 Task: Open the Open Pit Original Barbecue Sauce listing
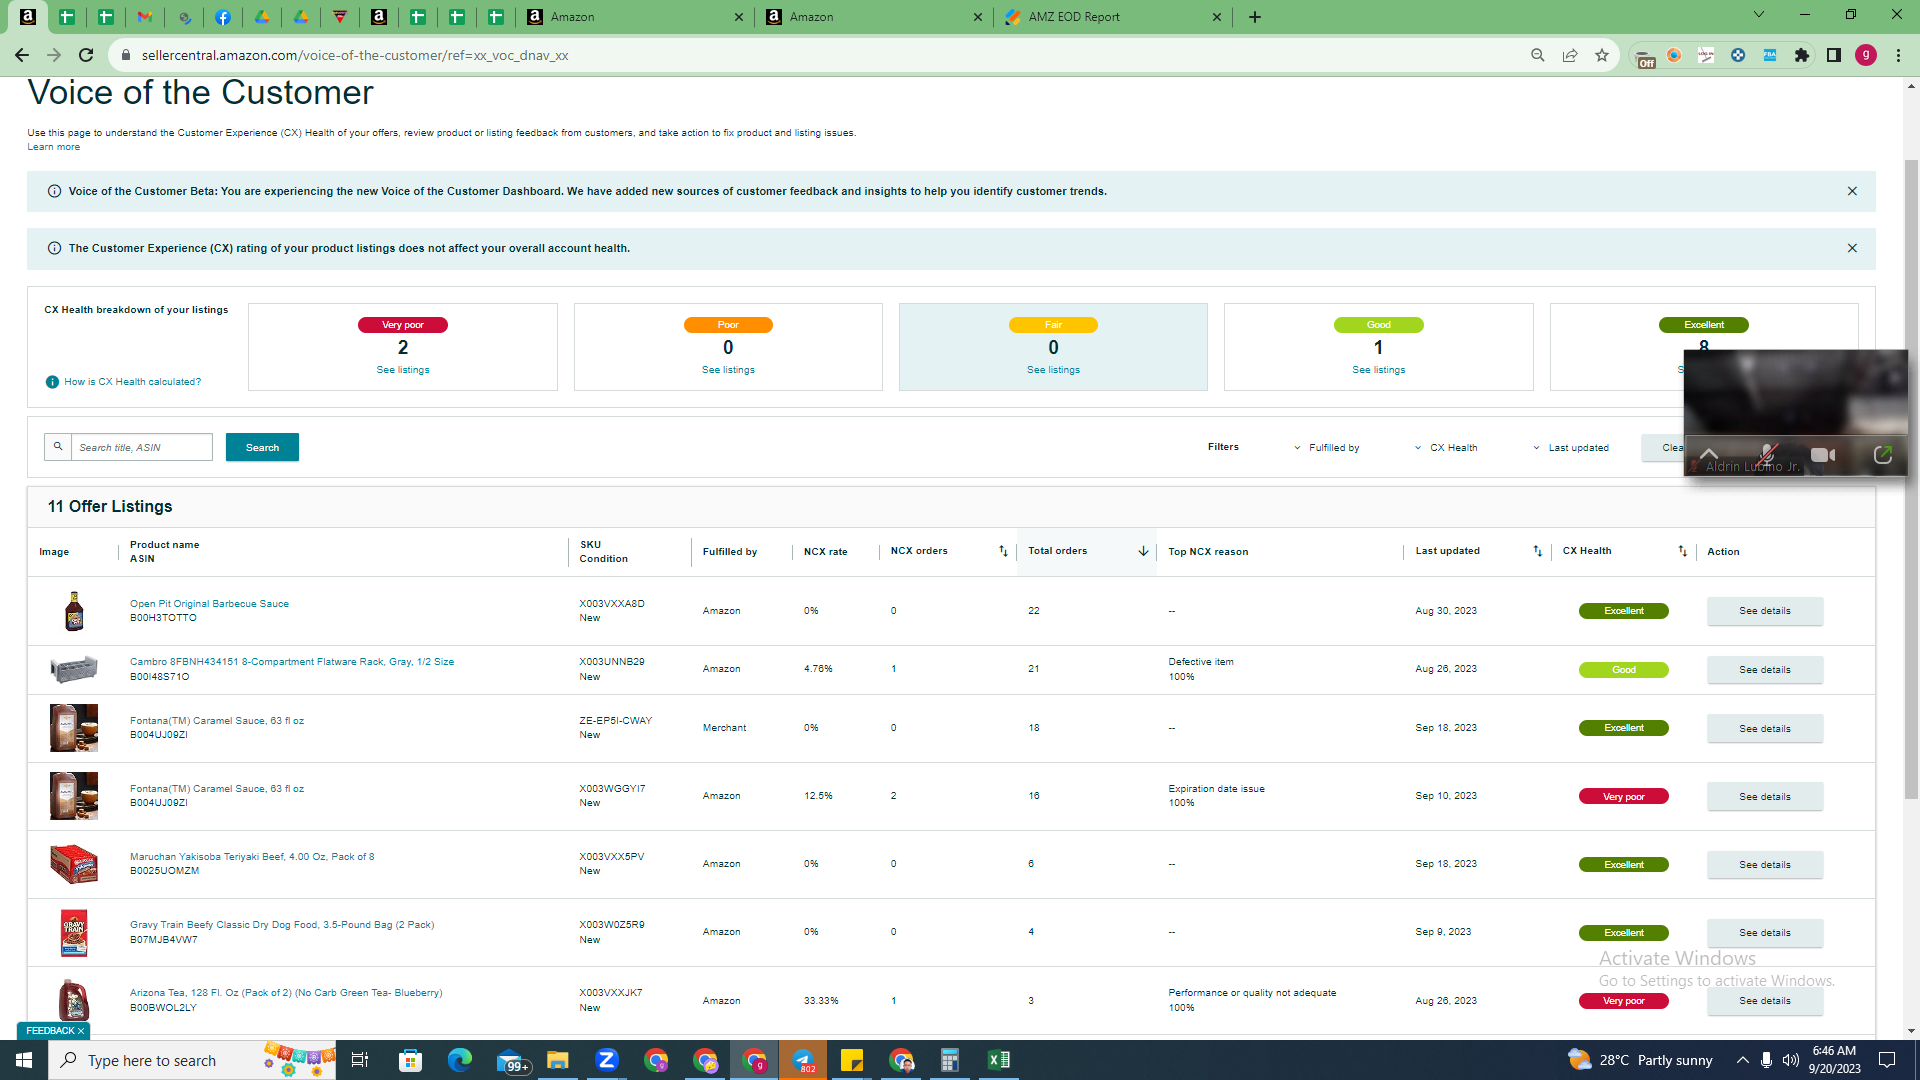click(209, 604)
